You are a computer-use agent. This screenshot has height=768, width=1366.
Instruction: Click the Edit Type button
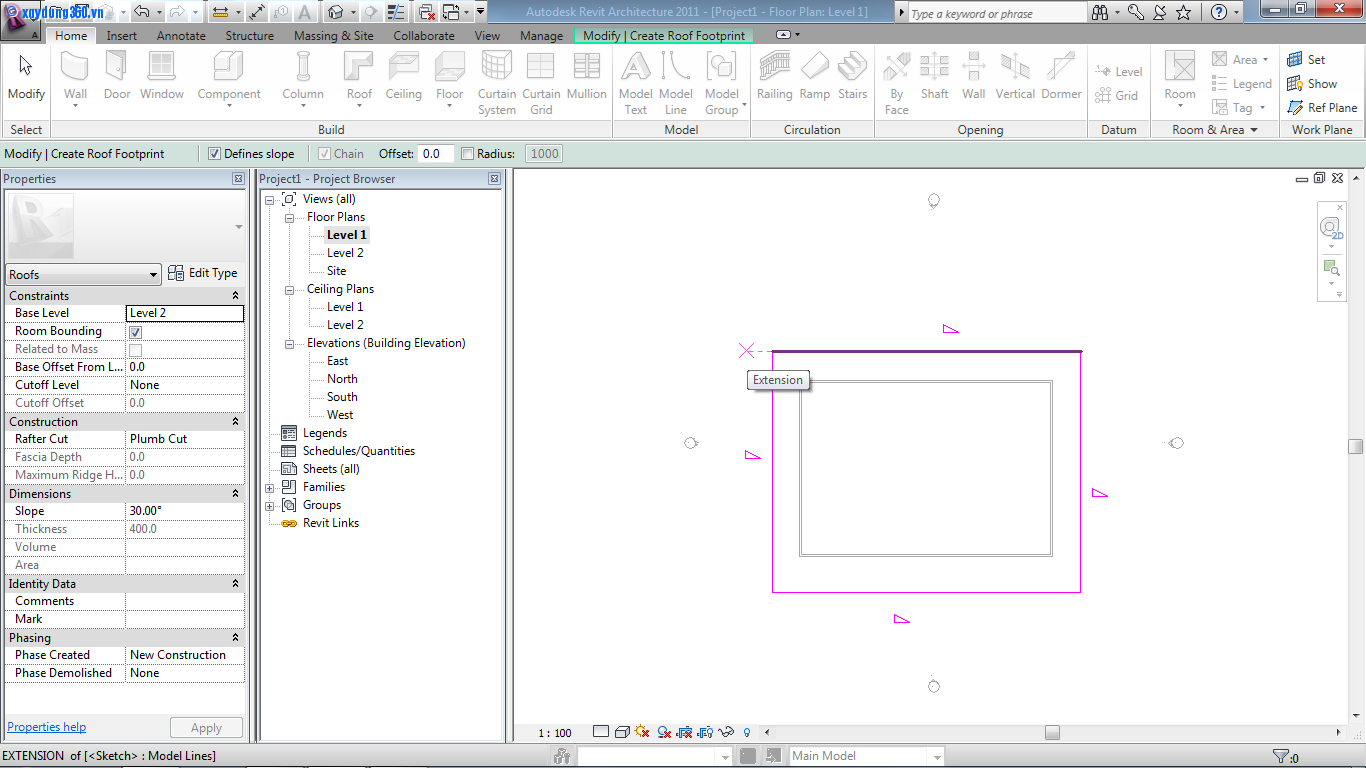click(203, 273)
